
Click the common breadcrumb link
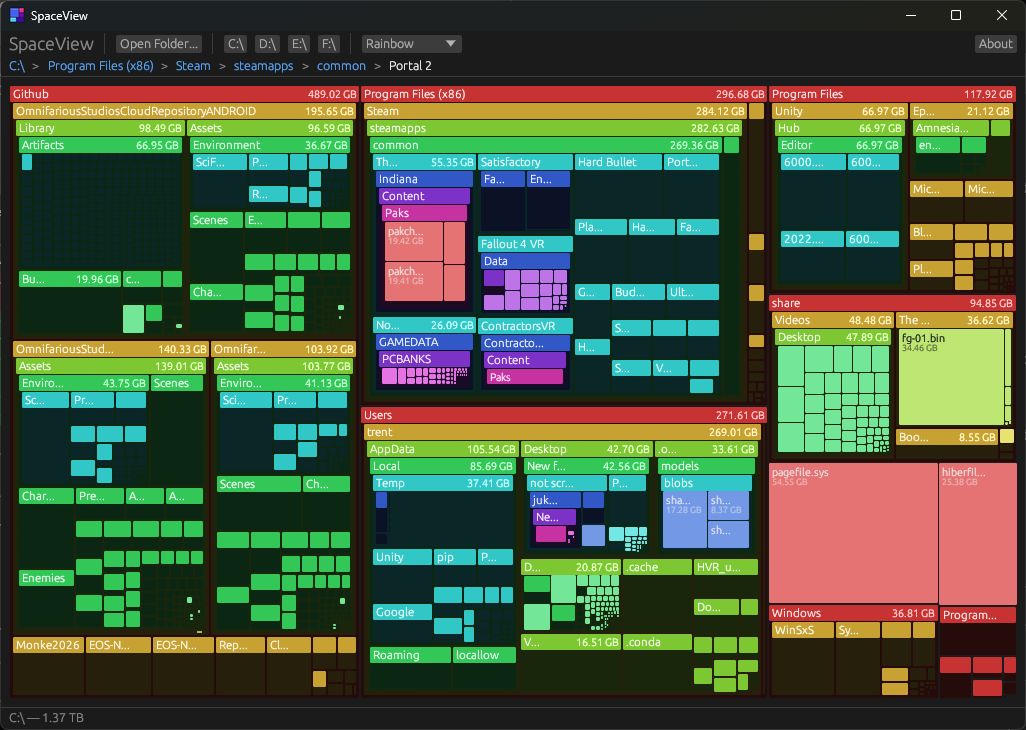pos(341,65)
